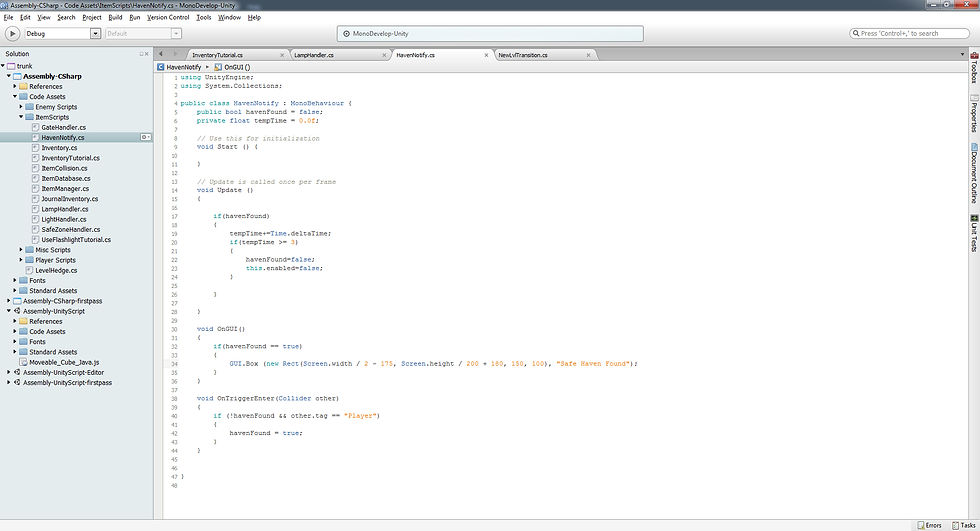
Task: Expand the Enemy Scripts folder
Action: (x=21, y=107)
